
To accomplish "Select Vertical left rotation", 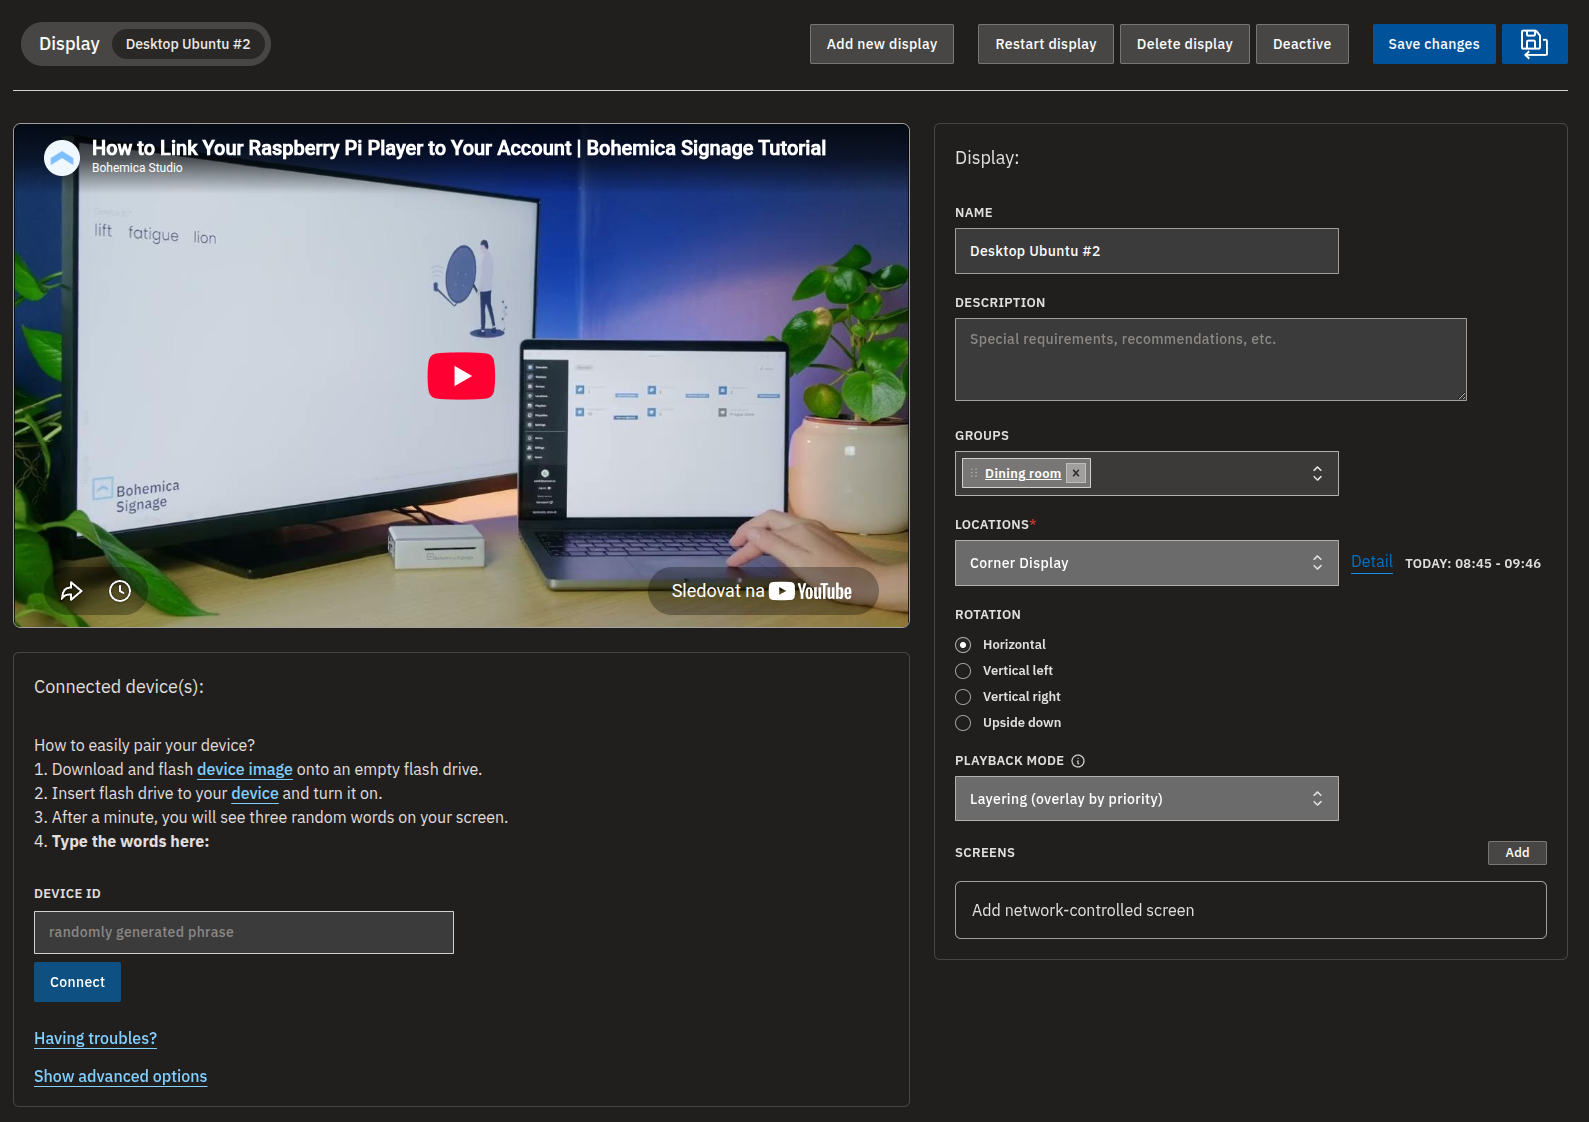I will [x=963, y=671].
